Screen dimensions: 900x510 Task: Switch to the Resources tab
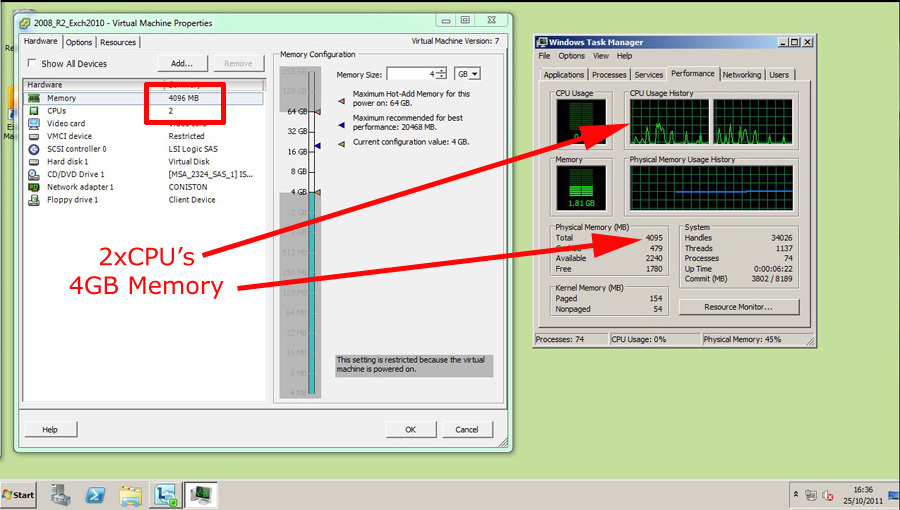(x=118, y=42)
